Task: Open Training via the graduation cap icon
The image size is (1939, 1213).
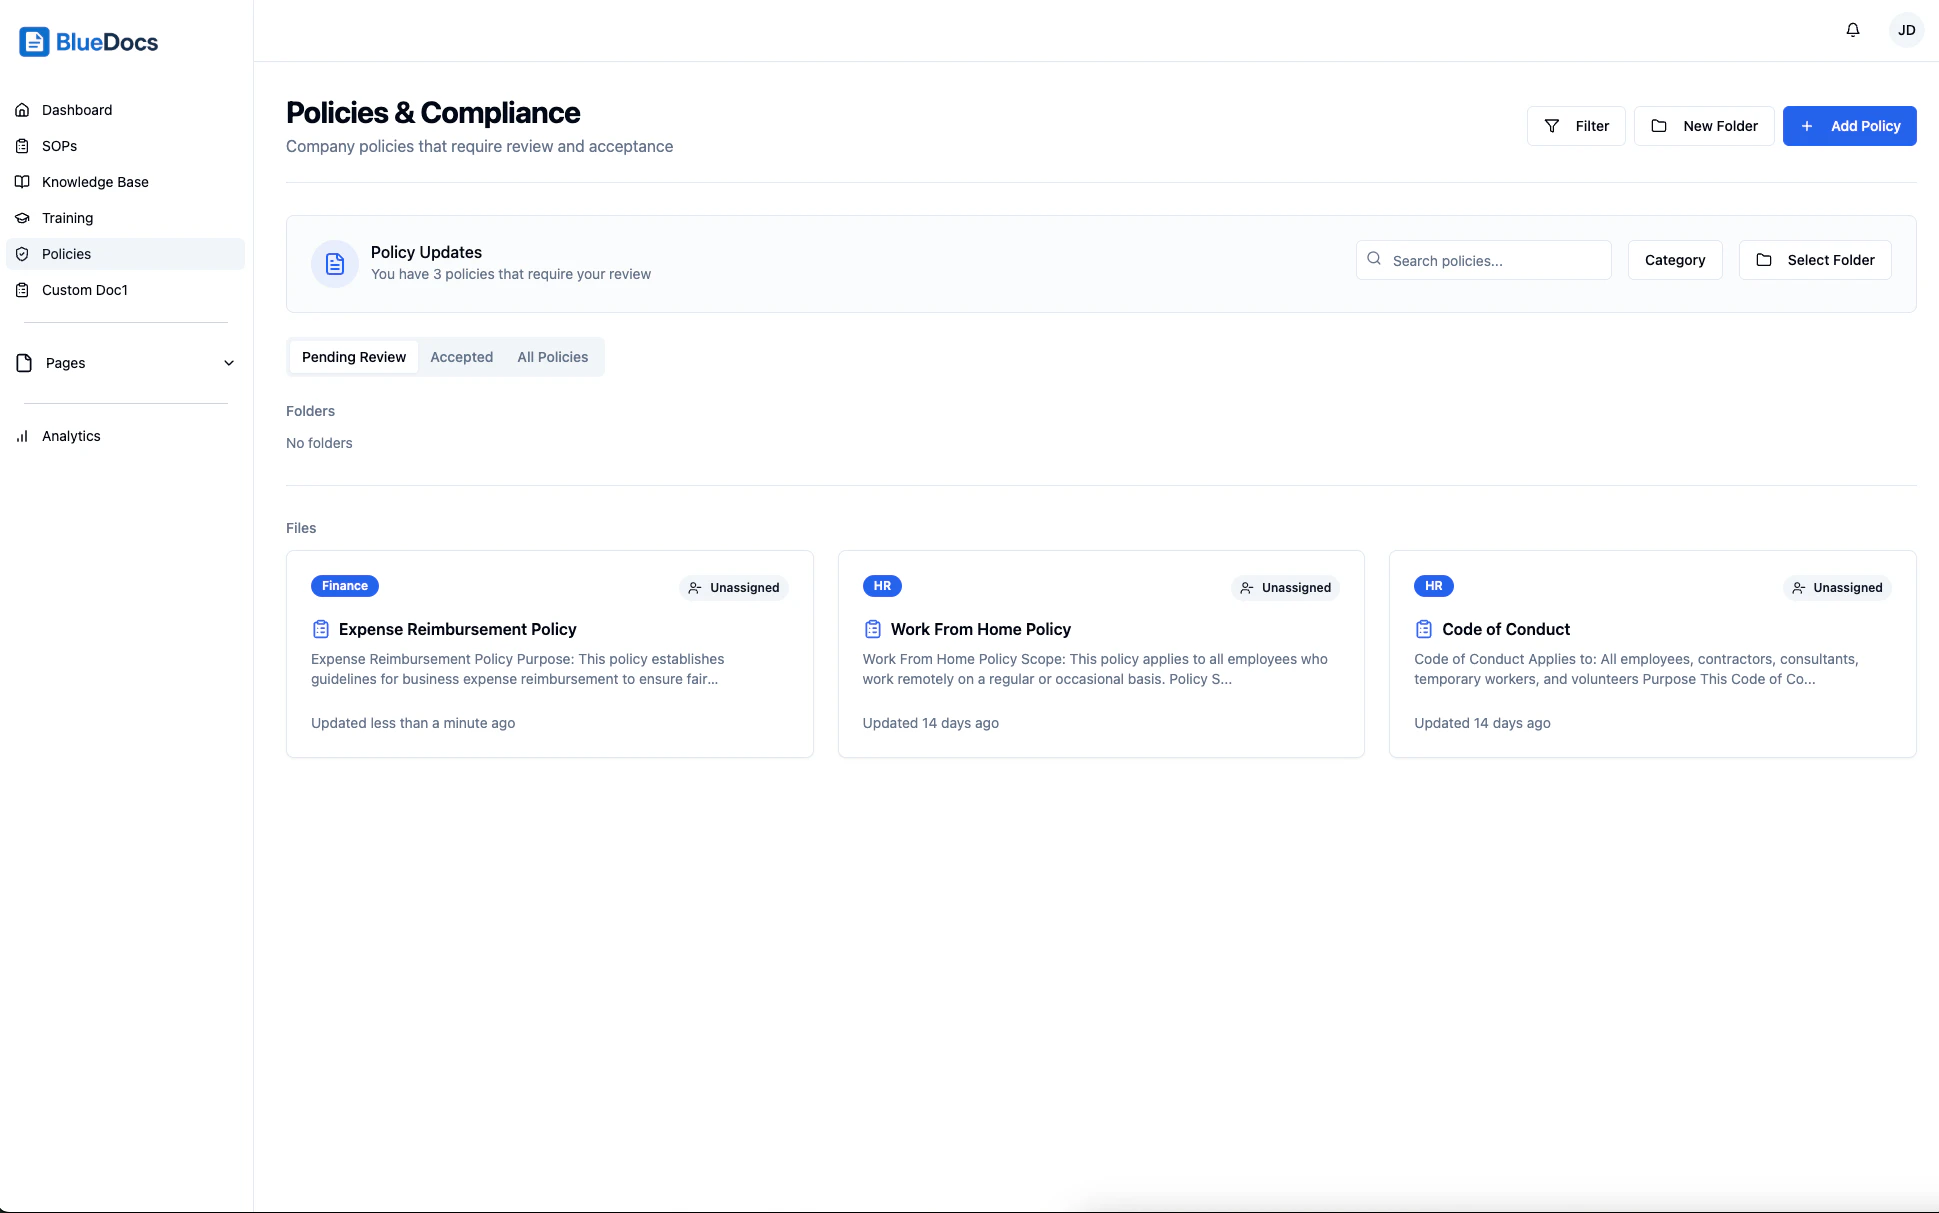Action: click(x=23, y=218)
